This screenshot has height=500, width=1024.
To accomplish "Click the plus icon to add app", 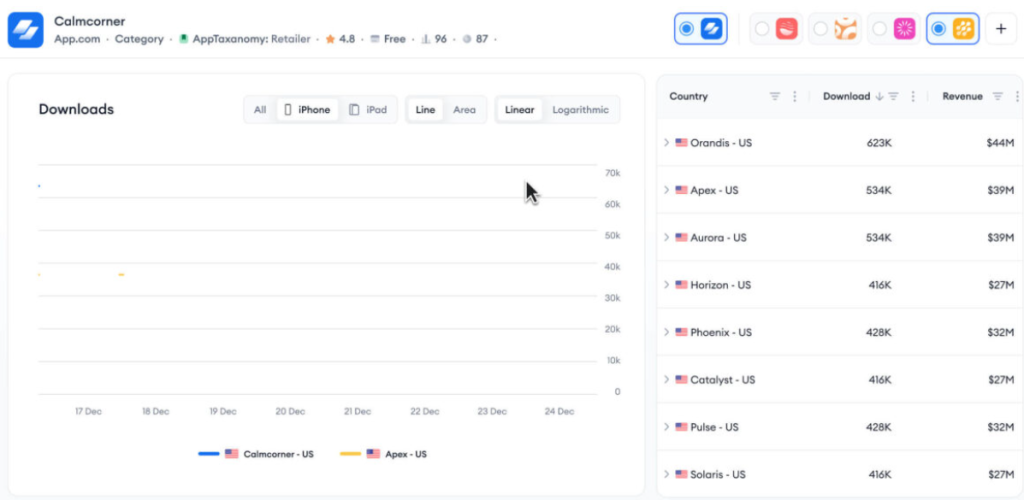I will click(1001, 29).
